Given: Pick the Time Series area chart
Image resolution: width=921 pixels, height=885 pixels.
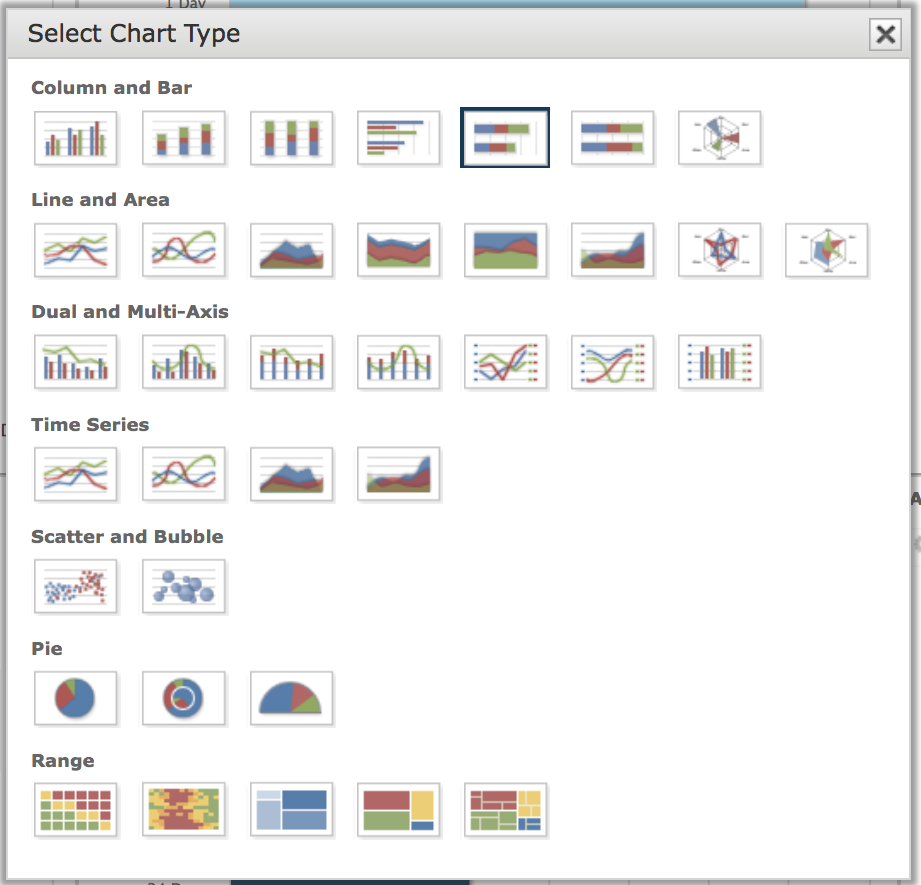Looking at the screenshot, I should pos(291,475).
